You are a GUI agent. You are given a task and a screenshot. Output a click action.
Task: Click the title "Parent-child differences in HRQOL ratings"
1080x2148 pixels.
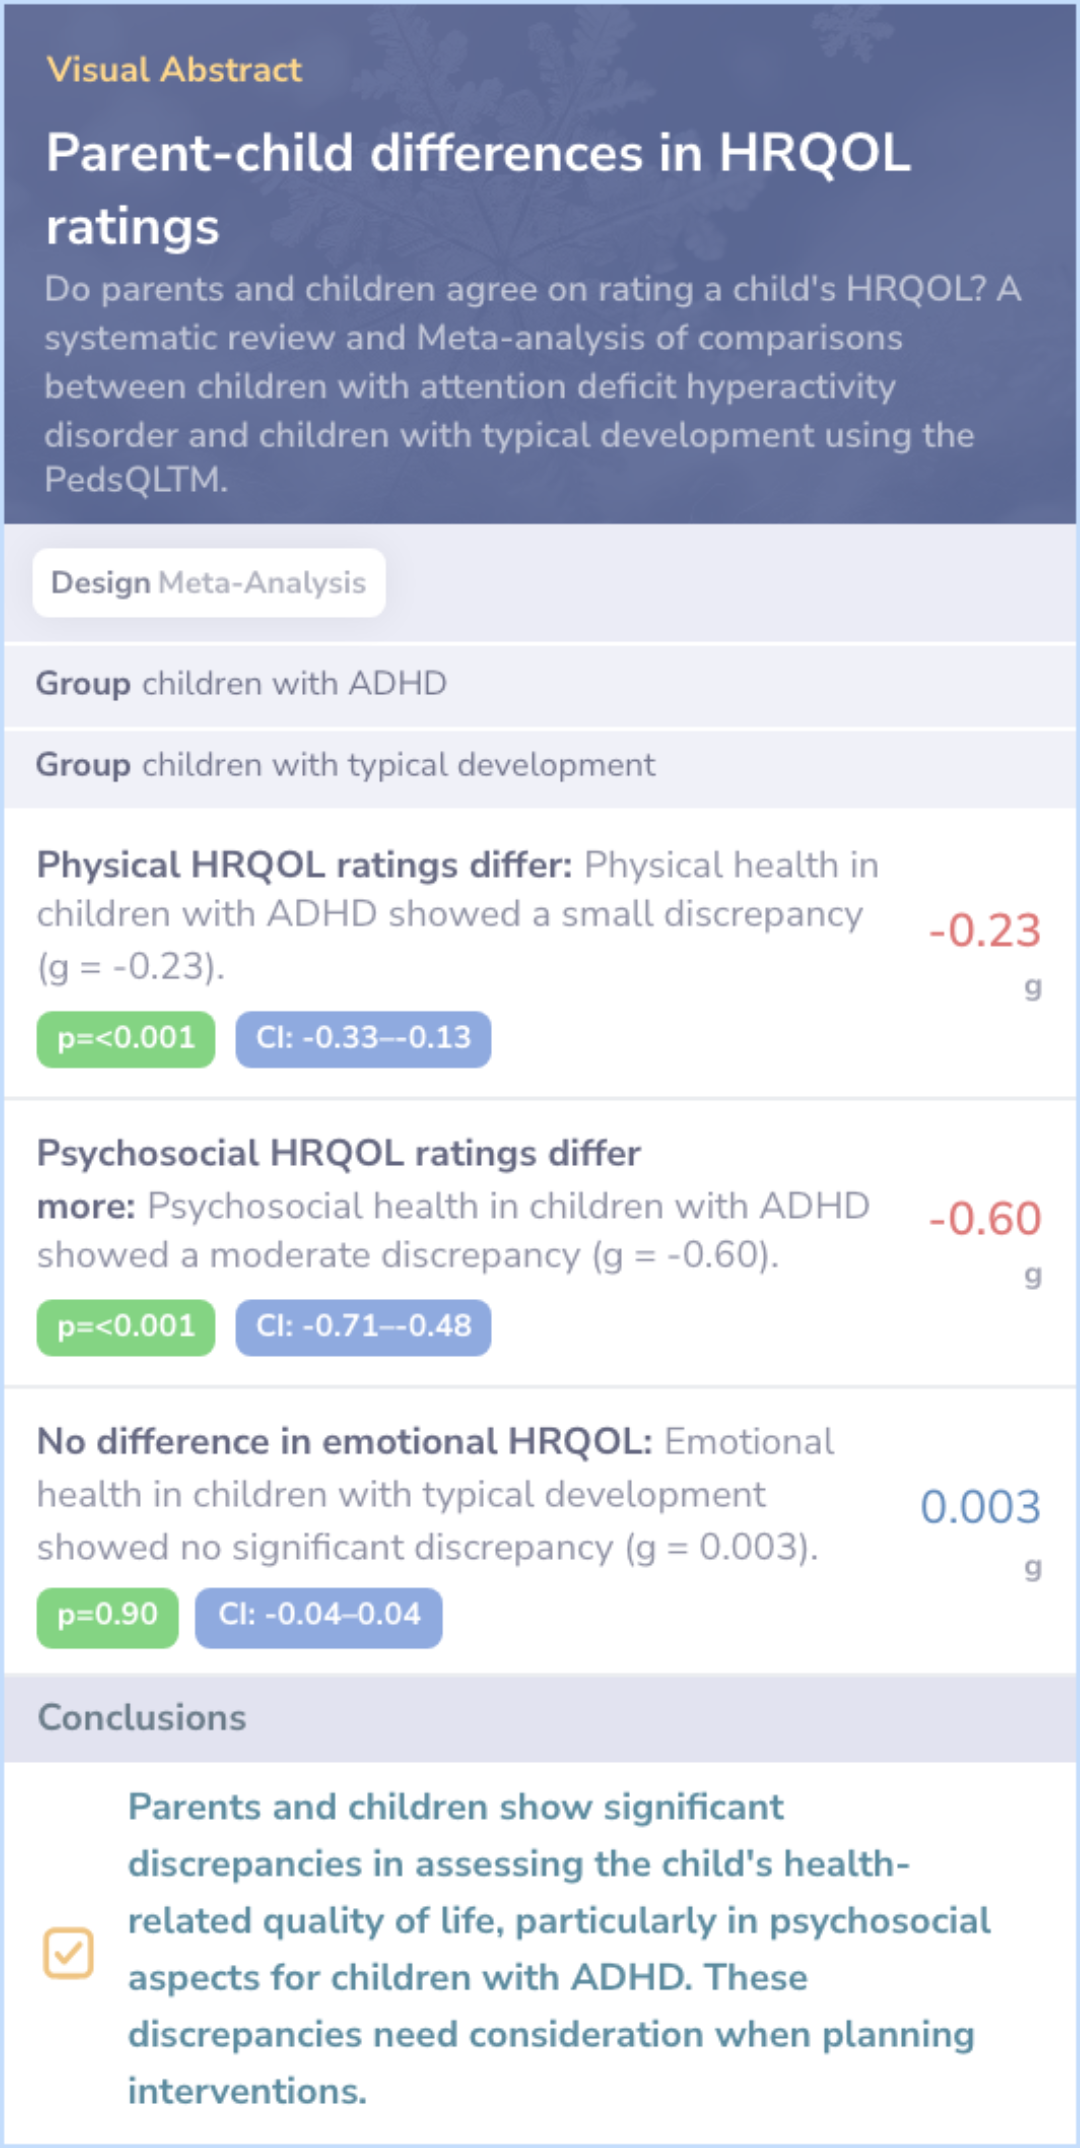pyautogui.click(x=478, y=189)
